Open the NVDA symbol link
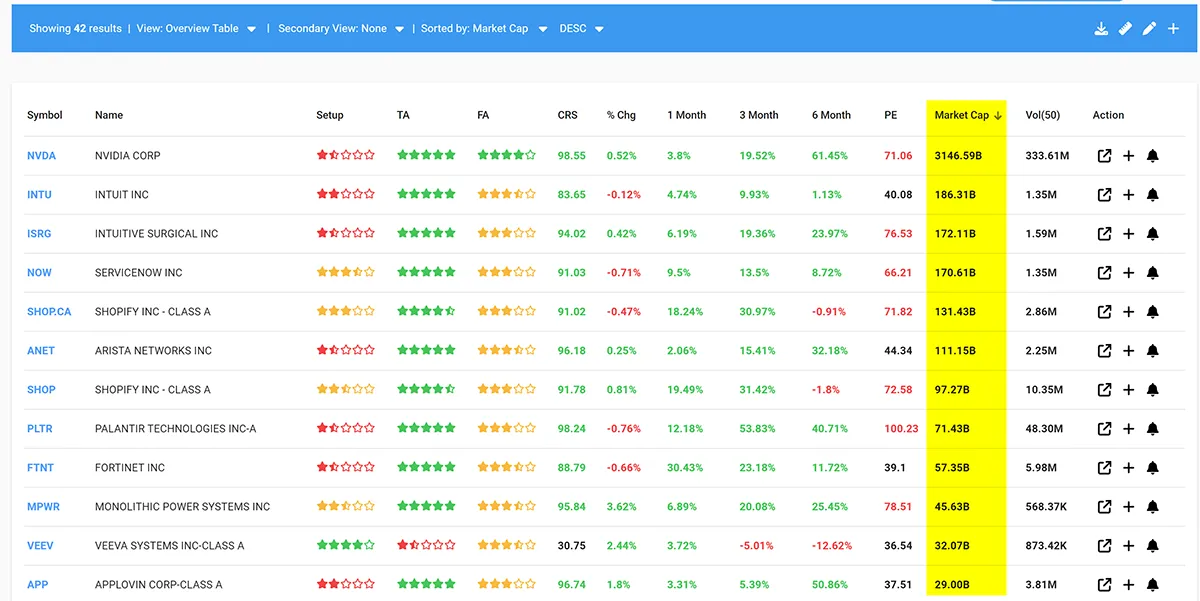1200x601 pixels. pyautogui.click(x=41, y=156)
